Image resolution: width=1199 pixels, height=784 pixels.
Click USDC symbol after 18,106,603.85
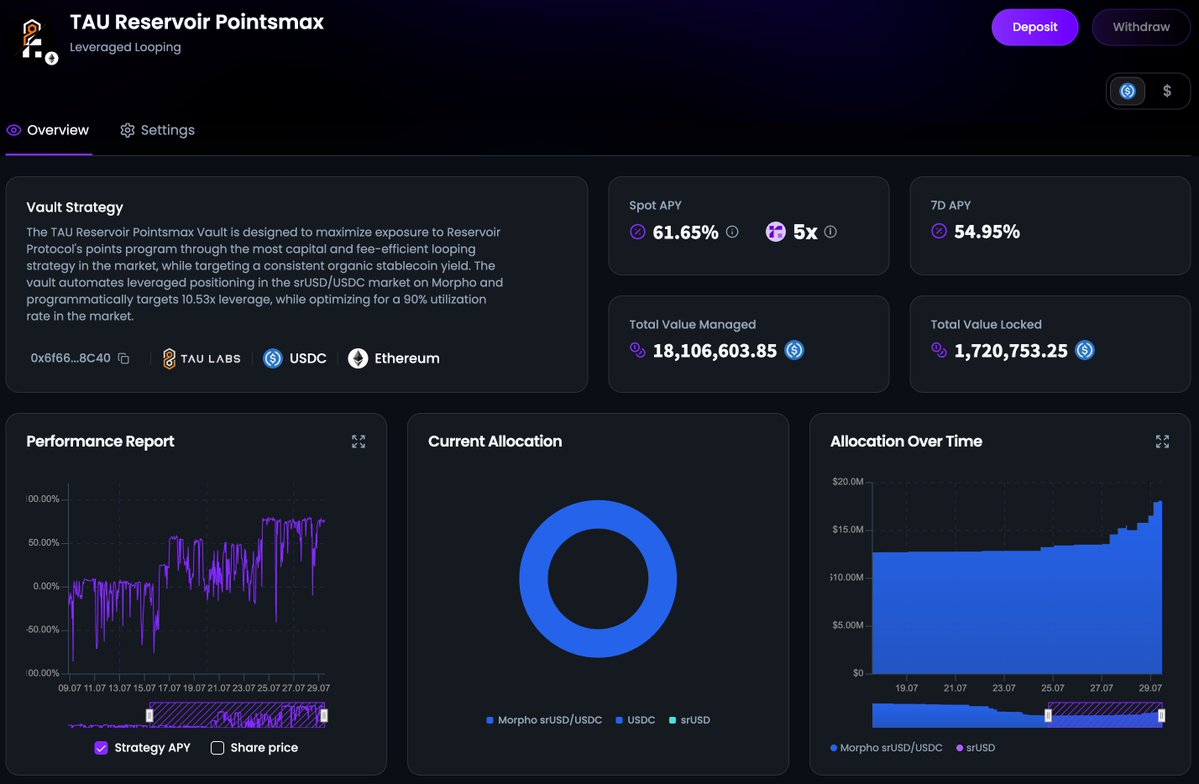[794, 350]
